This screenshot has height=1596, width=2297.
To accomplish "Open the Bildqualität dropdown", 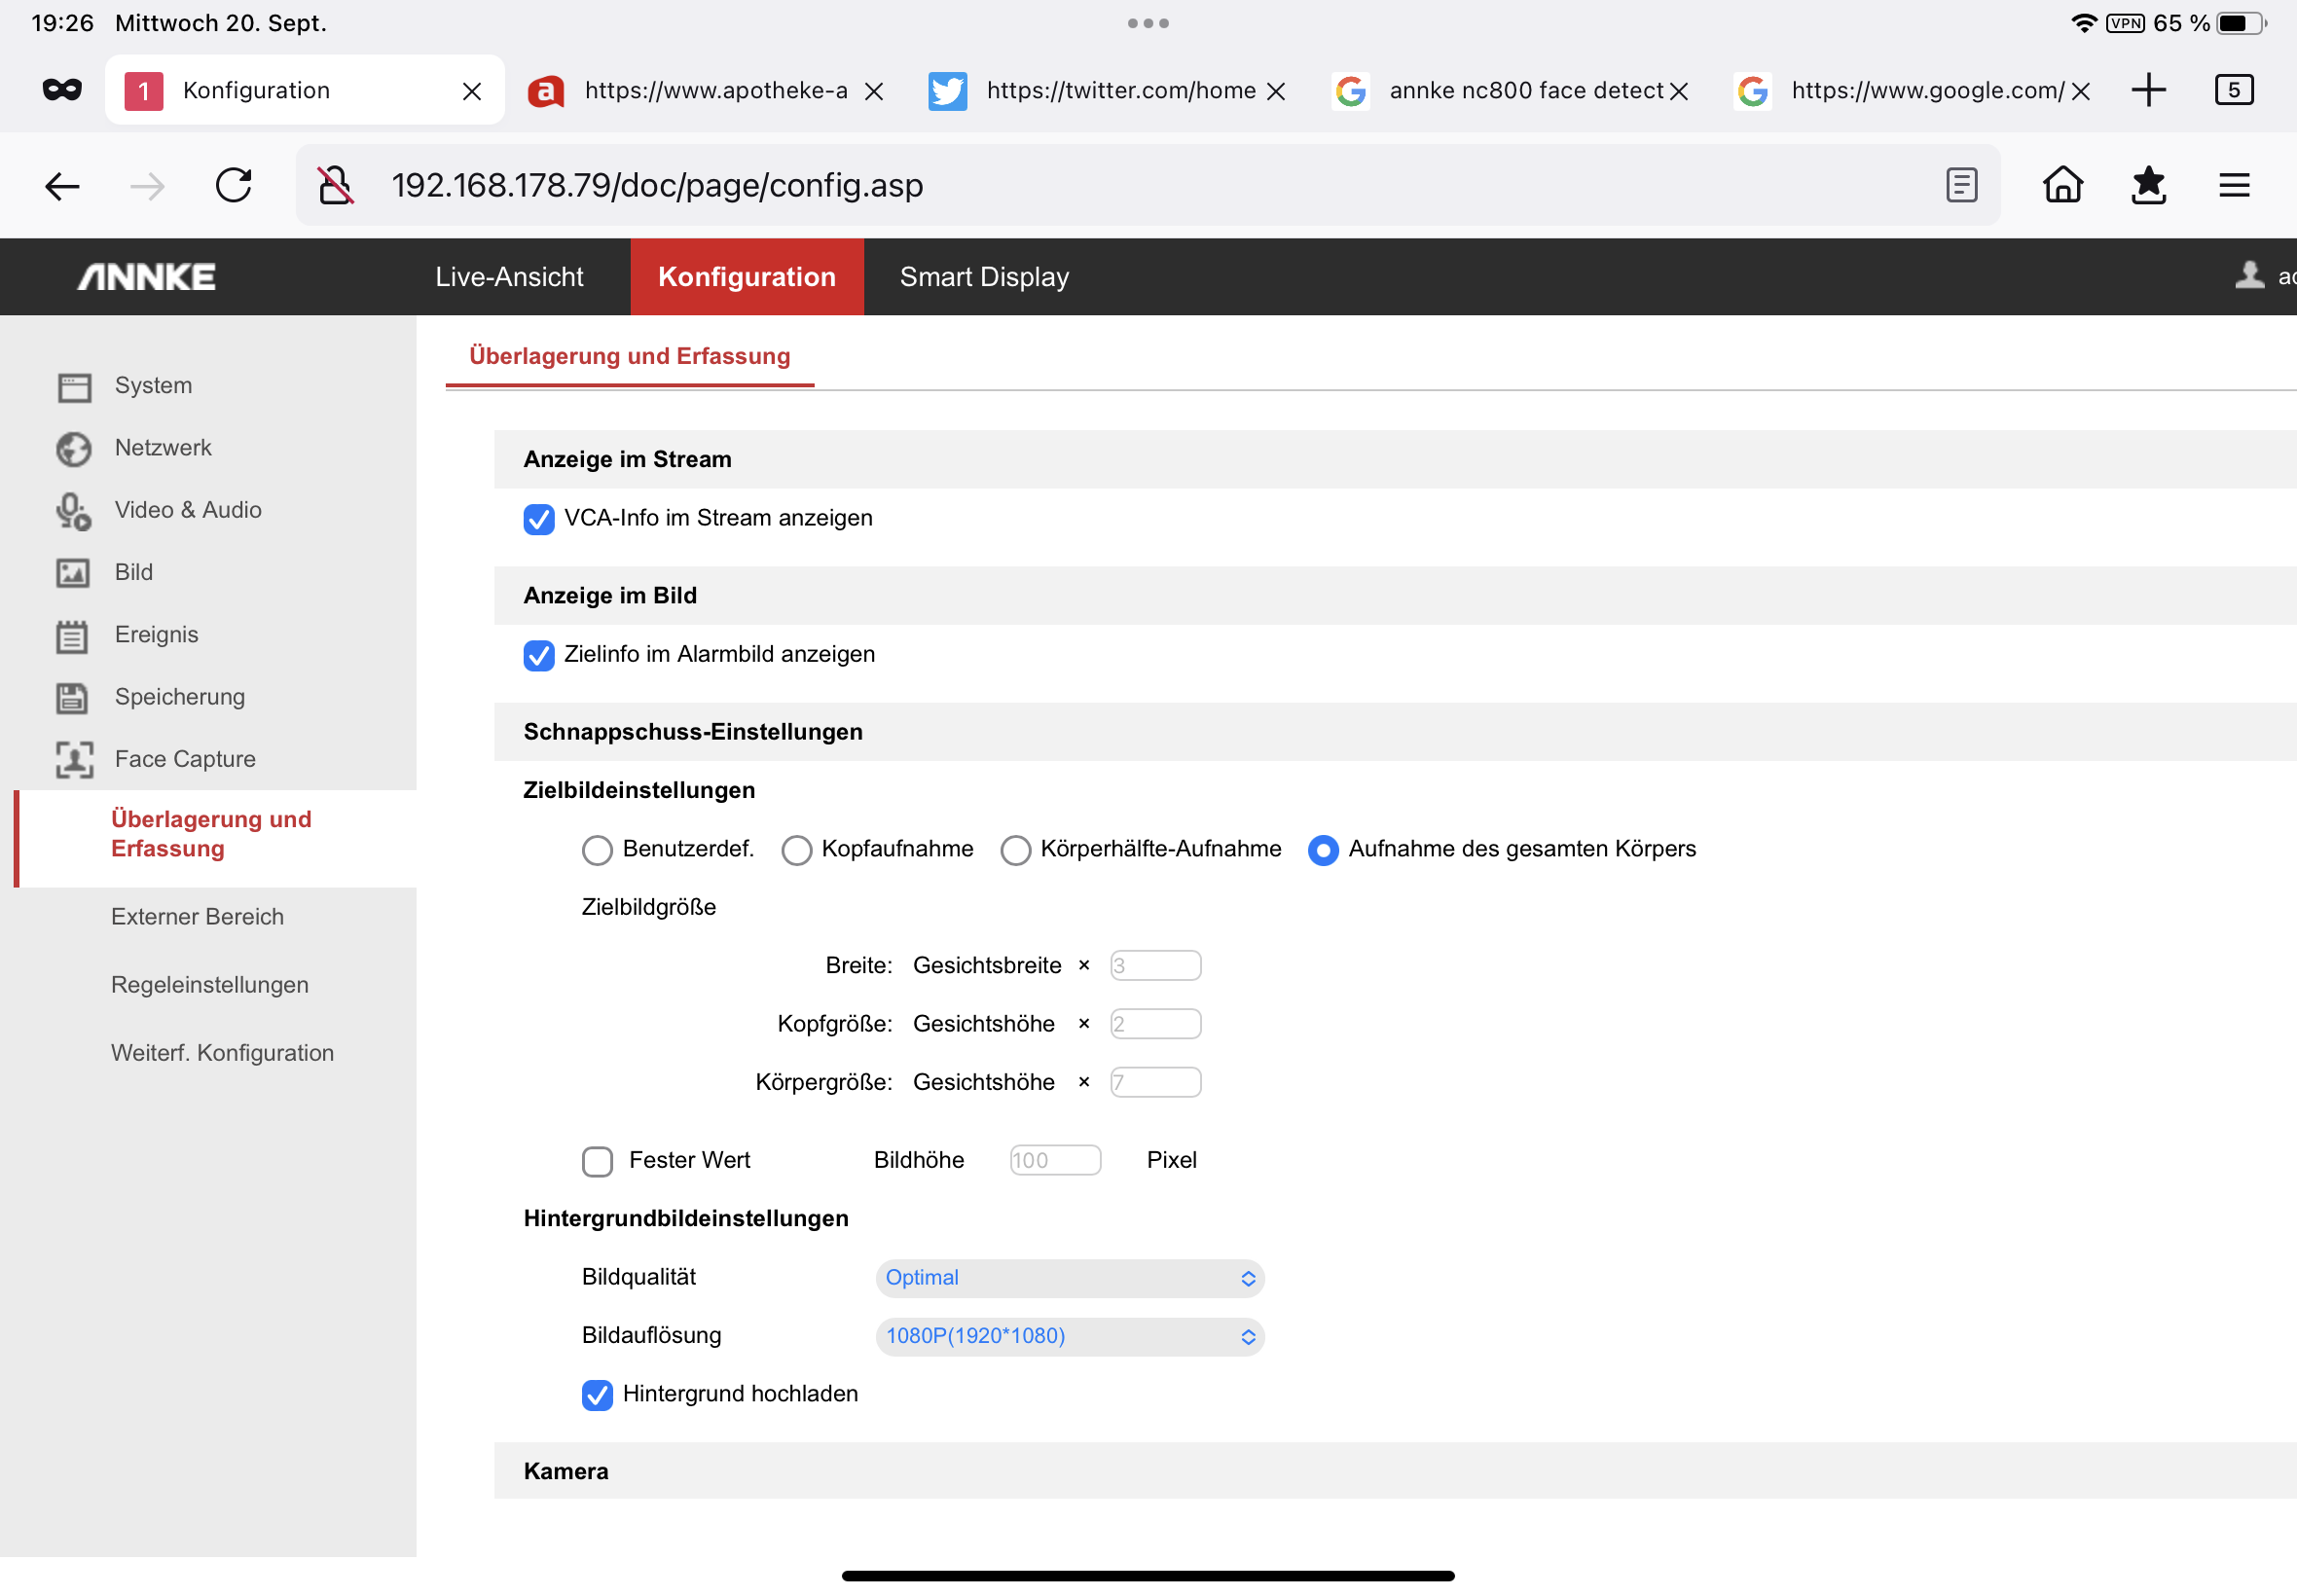I will coord(1069,1278).
